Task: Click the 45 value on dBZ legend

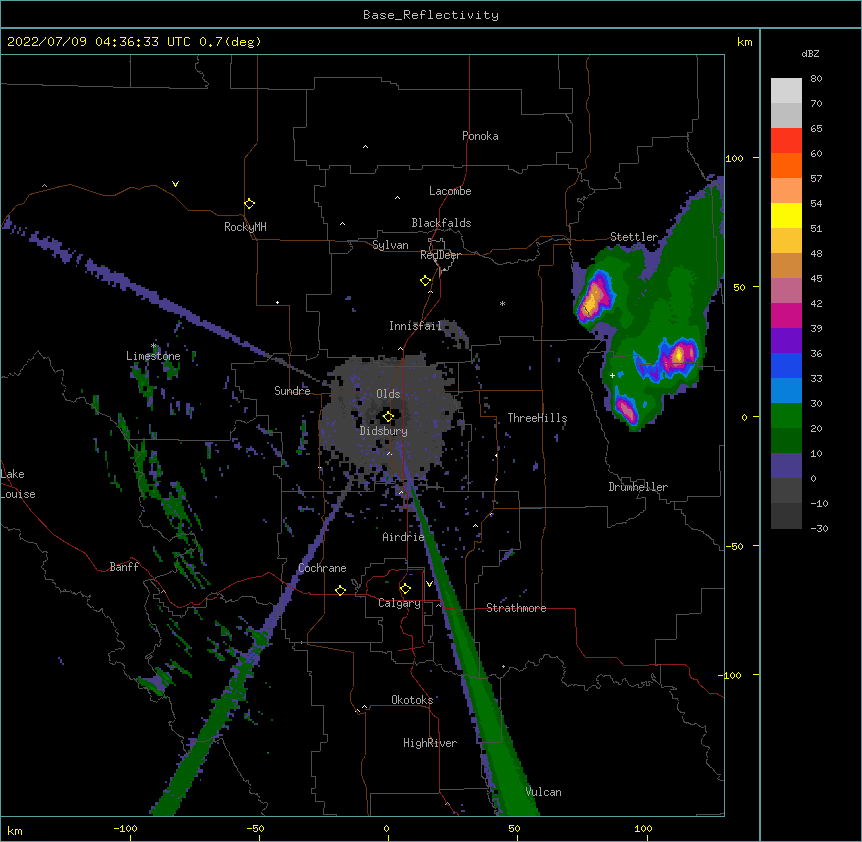Action: point(816,279)
